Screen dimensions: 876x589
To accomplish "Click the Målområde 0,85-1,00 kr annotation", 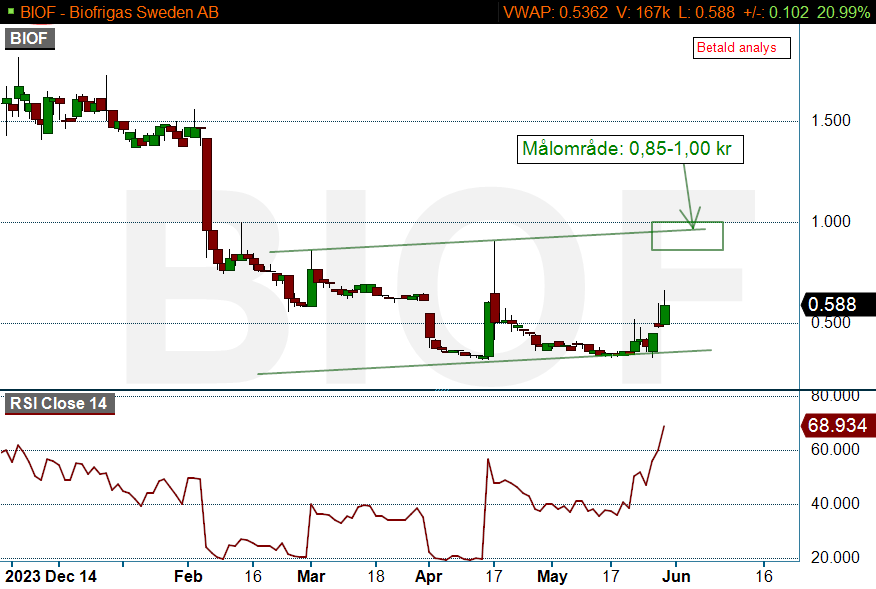I will [630, 149].
